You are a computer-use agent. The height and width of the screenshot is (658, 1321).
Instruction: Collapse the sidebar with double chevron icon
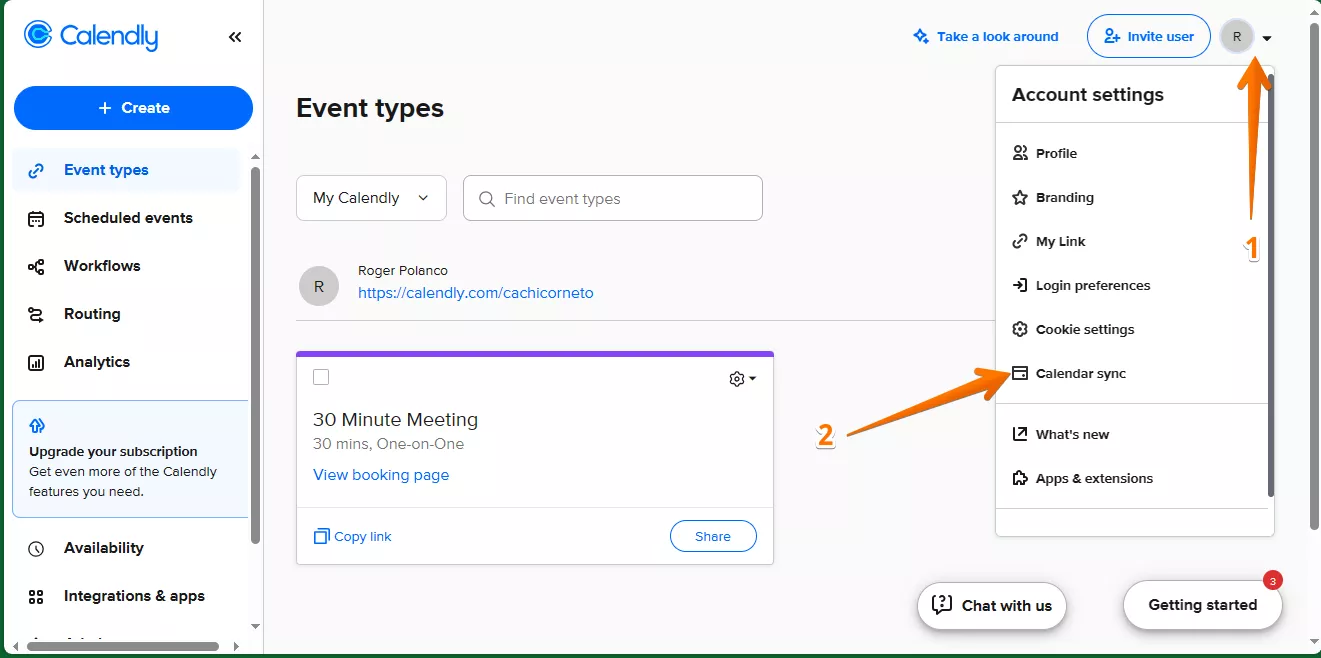(x=235, y=37)
